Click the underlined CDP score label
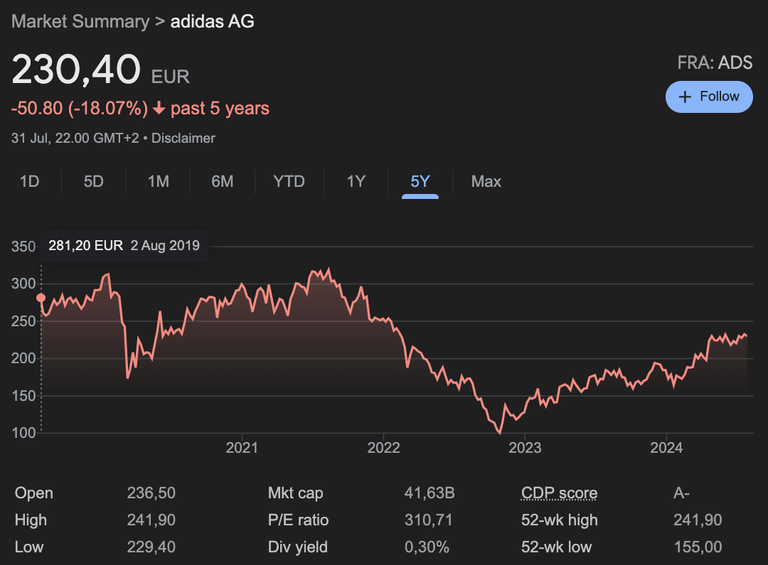Image resolution: width=768 pixels, height=565 pixels. coord(559,493)
